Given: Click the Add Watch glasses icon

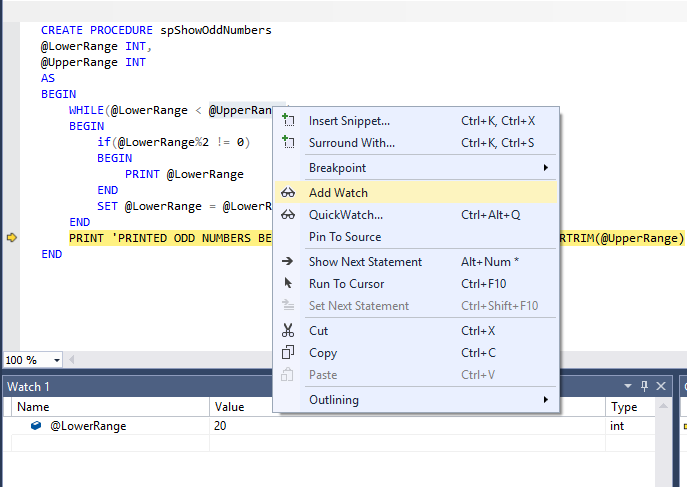Looking at the screenshot, I should 288,193.
